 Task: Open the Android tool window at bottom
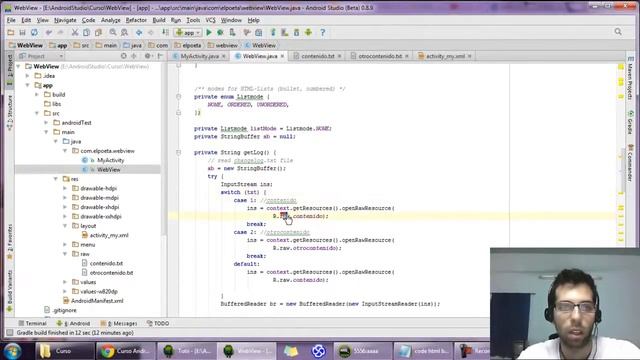(x=73, y=323)
